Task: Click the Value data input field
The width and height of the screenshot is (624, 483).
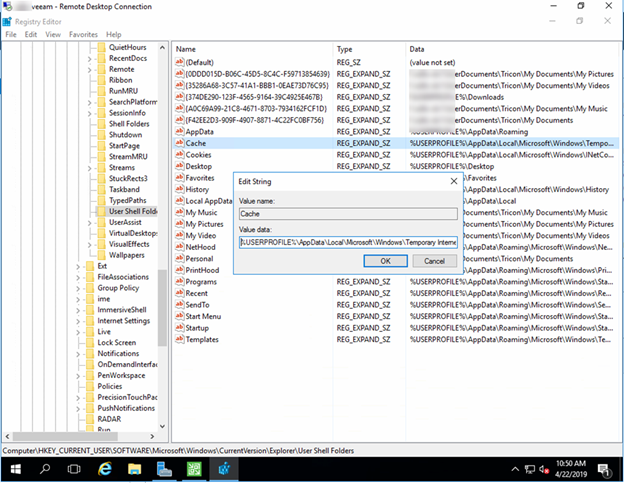Action: [x=348, y=242]
